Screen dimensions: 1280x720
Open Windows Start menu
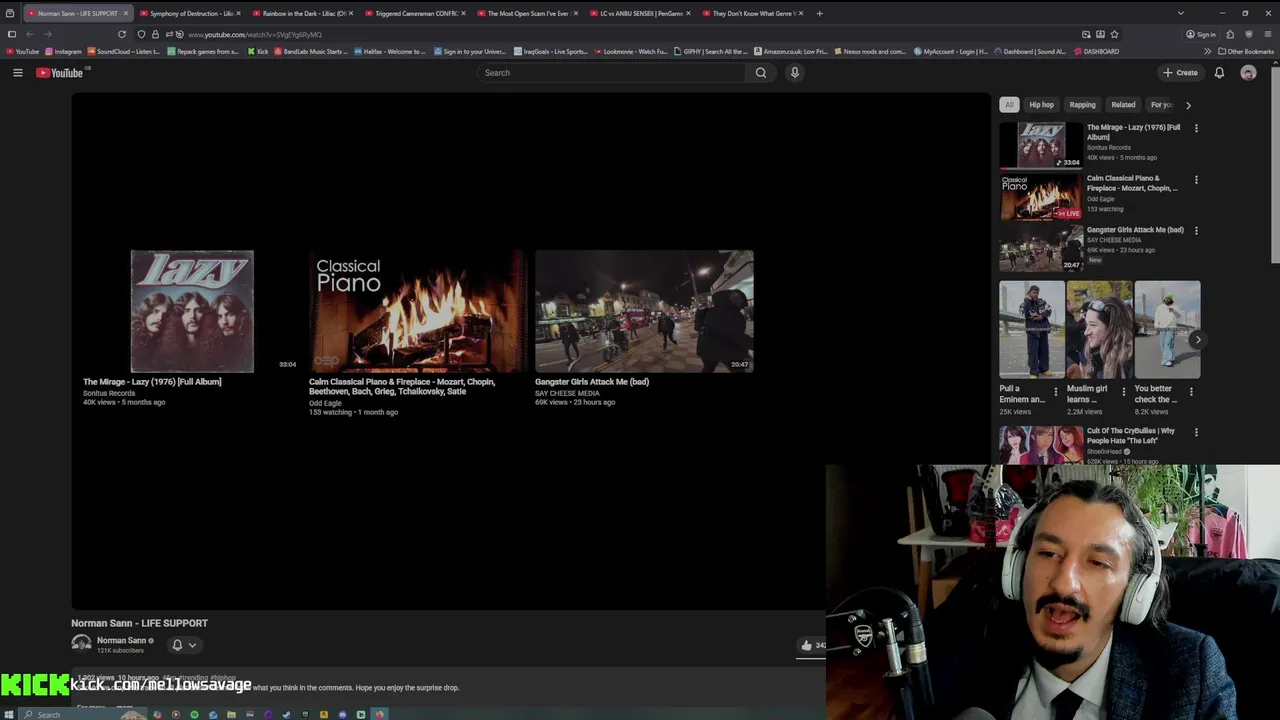click(9, 714)
